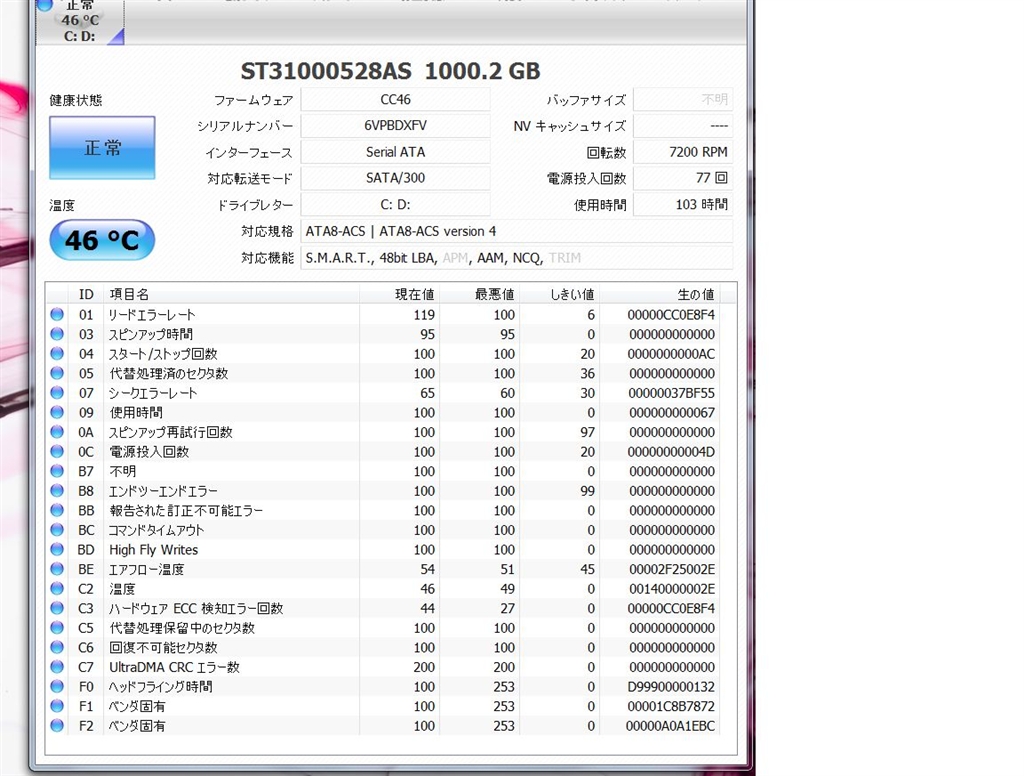Click the 正常 health status button
Image resolution: width=1024 pixels, height=776 pixels.
coord(102,148)
